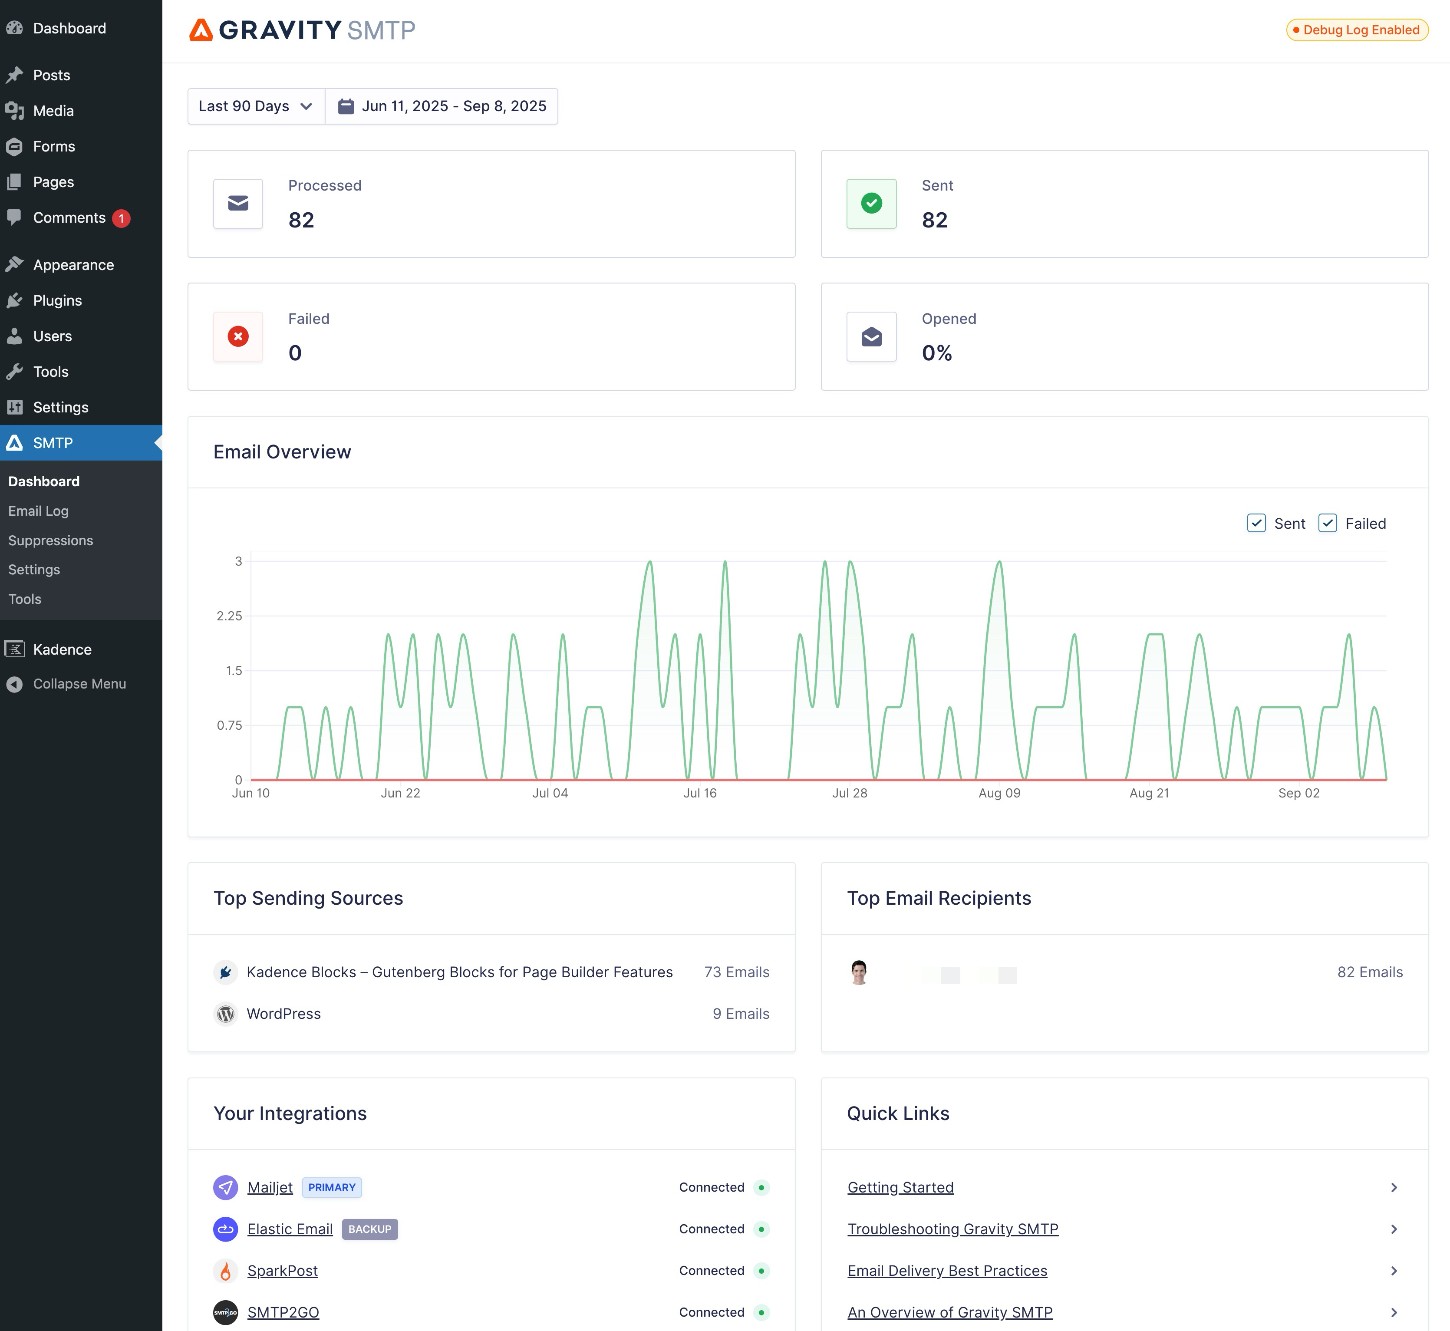Click the PRIMARY badge next to Mailjet
1450x1331 pixels.
pyautogui.click(x=332, y=1188)
